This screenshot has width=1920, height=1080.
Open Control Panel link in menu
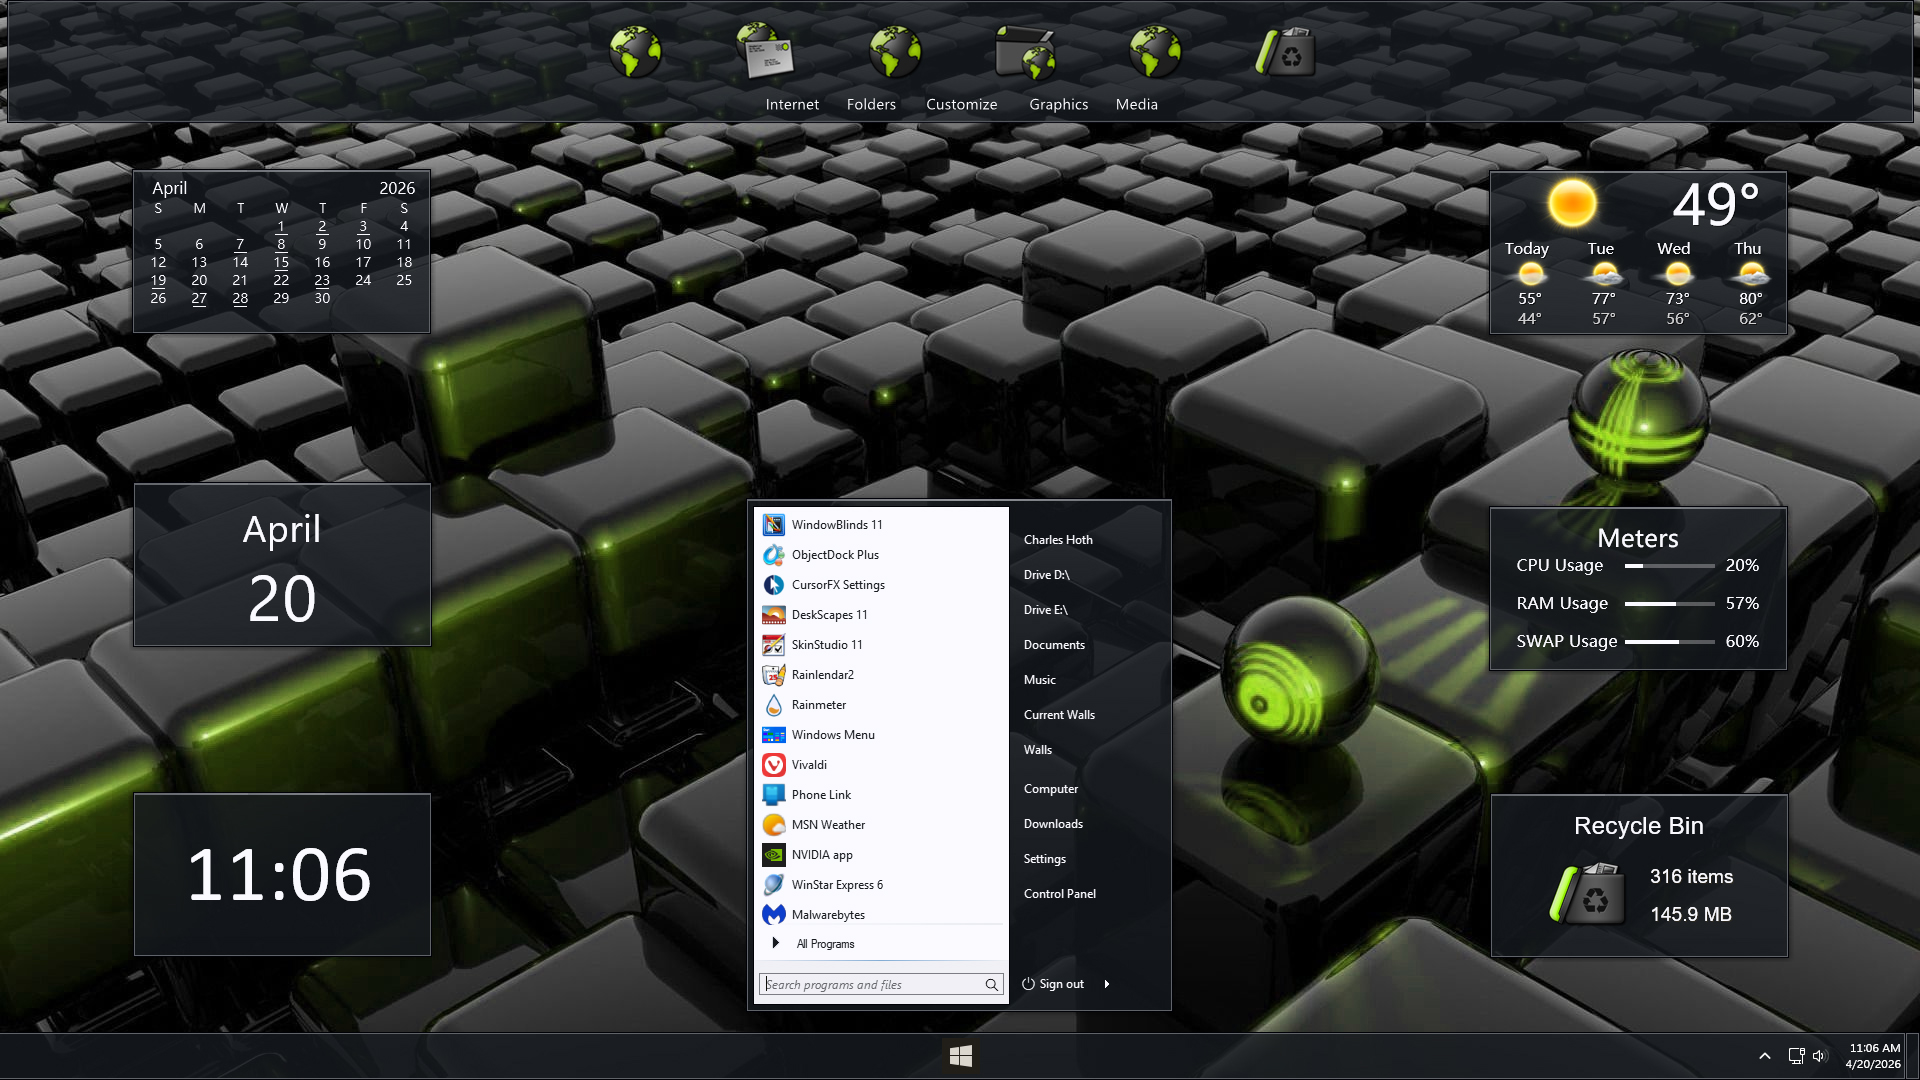click(x=1059, y=894)
